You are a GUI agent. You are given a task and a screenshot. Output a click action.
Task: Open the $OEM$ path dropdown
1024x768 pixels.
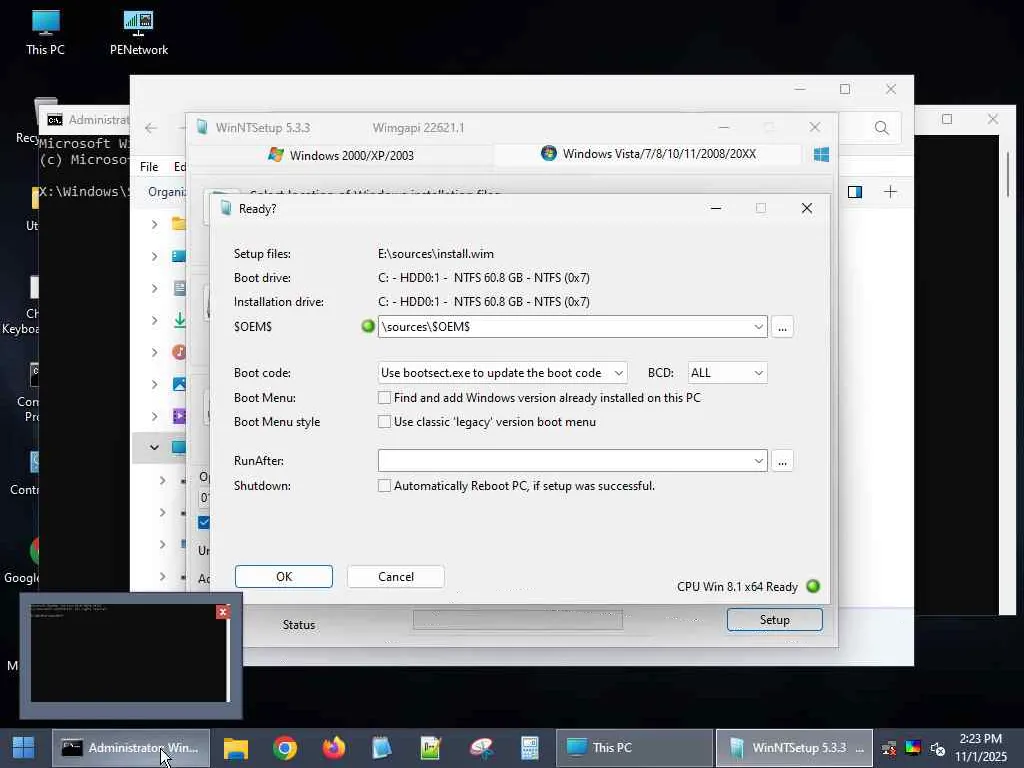pos(758,327)
